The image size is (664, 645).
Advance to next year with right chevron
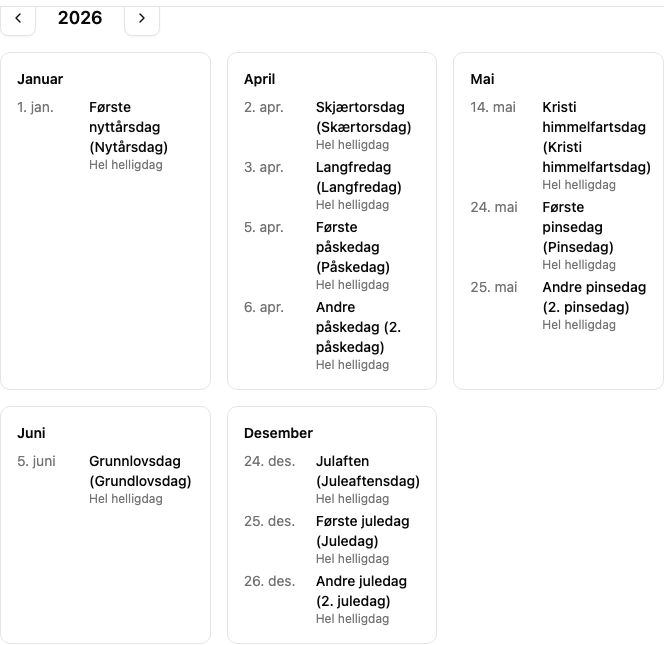coord(142,19)
